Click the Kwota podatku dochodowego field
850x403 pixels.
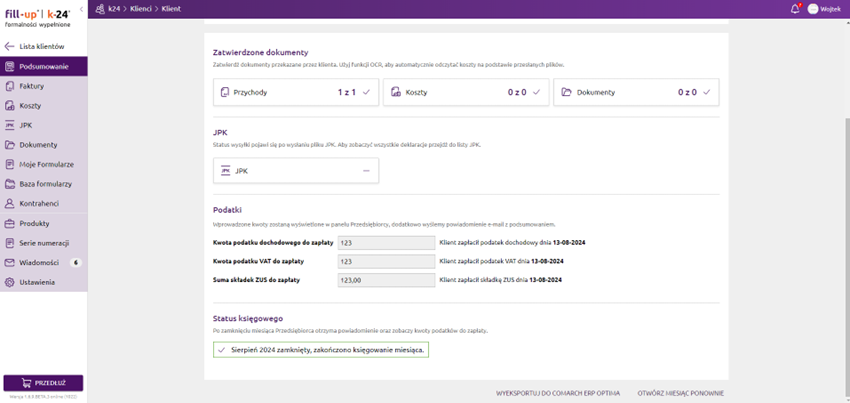(x=387, y=242)
